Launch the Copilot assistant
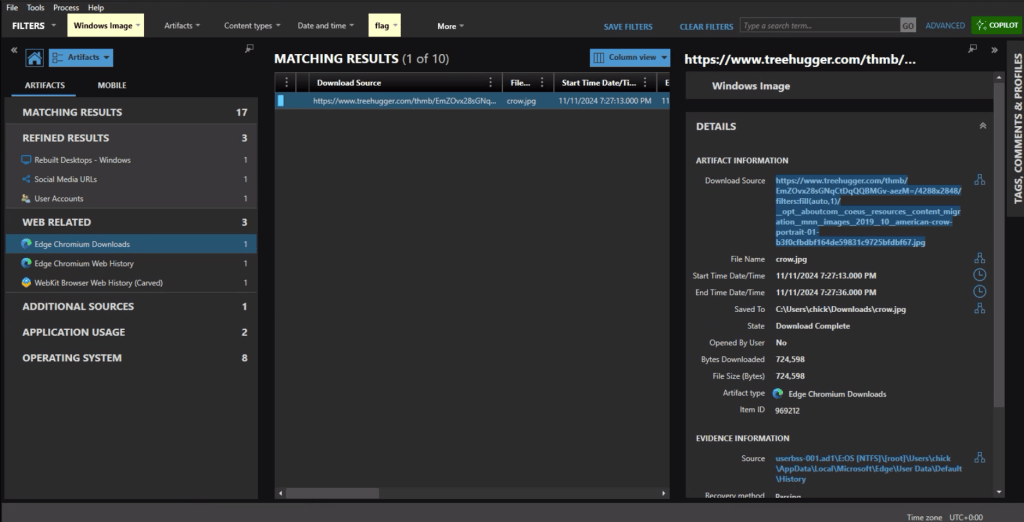The height and width of the screenshot is (522, 1024). (997, 25)
